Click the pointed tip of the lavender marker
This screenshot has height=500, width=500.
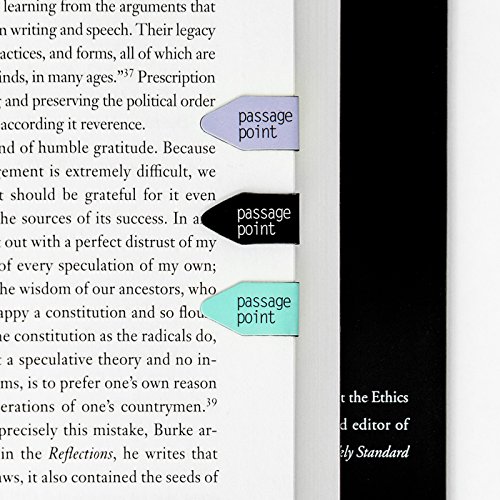coord(204,123)
